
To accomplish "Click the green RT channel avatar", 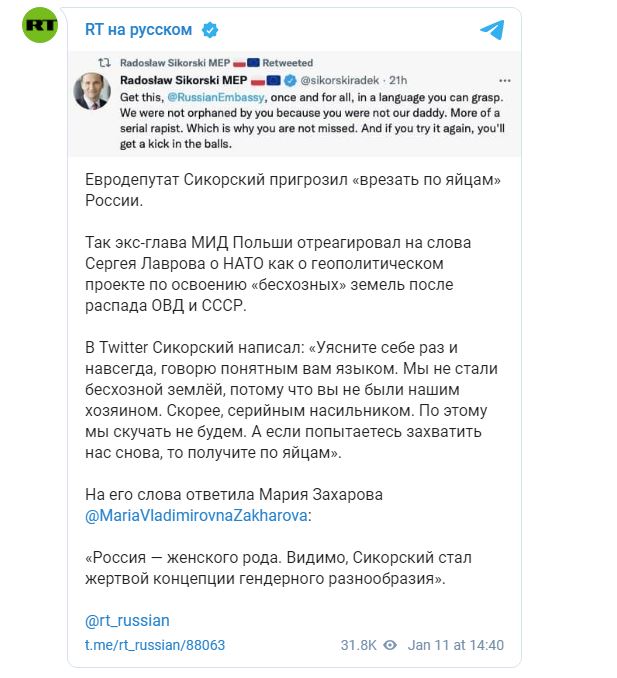I will click(40, 25).
